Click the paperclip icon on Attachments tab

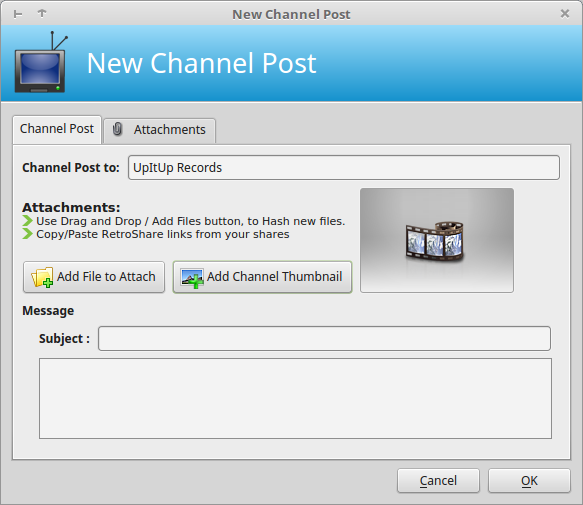tap(117, 129)
